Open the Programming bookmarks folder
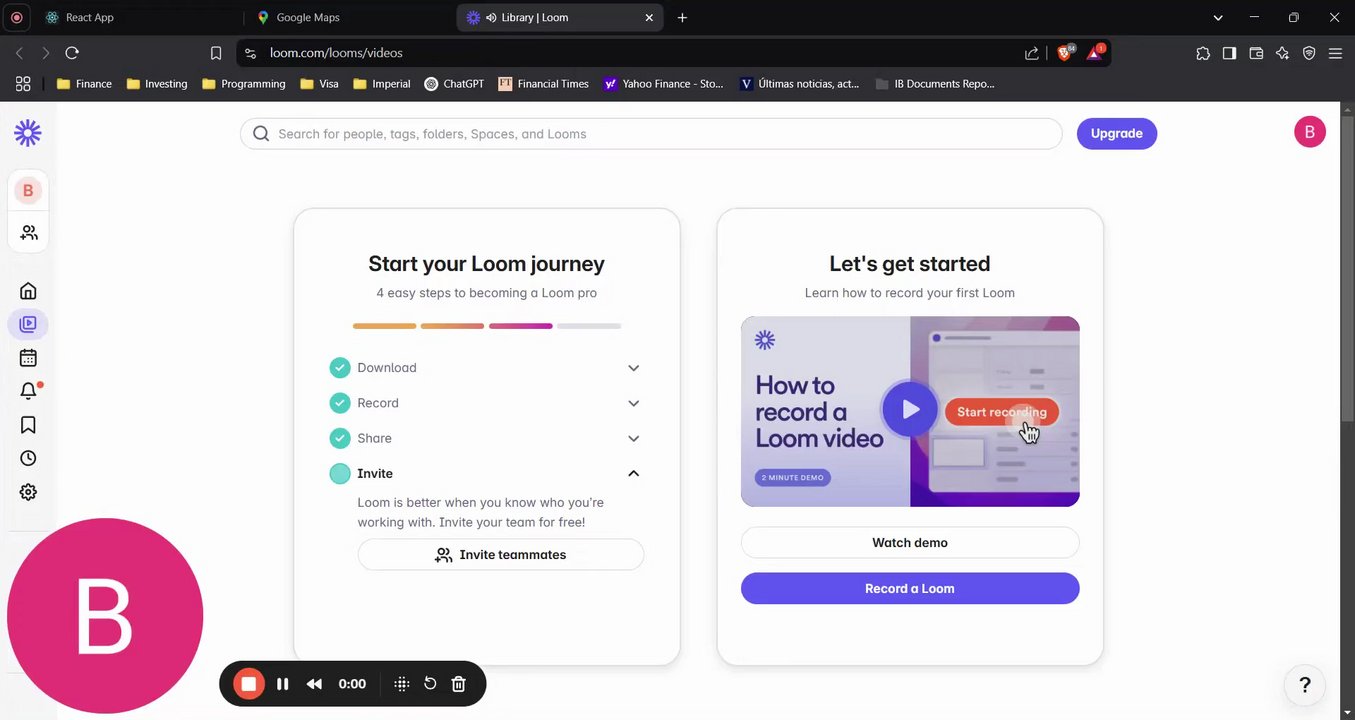Viewport: 1355px width, 720px height. coord(243,84)
